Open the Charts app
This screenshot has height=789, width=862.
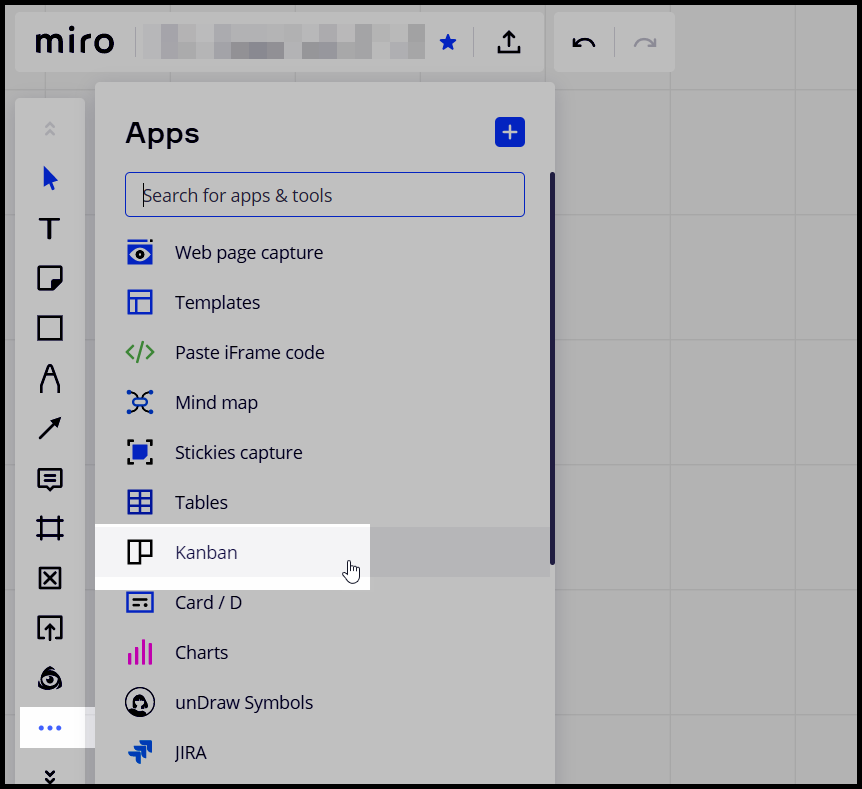click(322, 653)
